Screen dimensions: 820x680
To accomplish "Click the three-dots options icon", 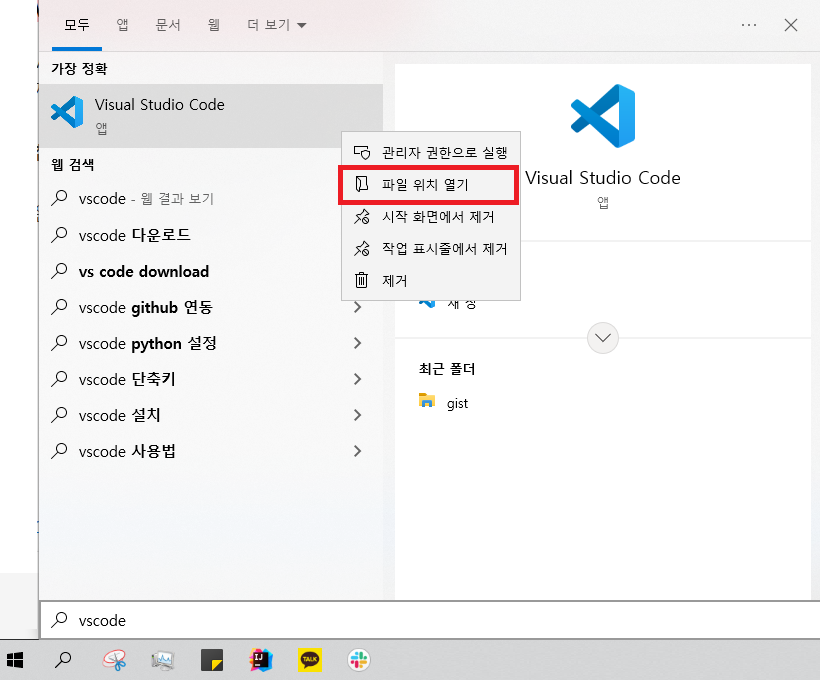I will (x=749, y=25).
